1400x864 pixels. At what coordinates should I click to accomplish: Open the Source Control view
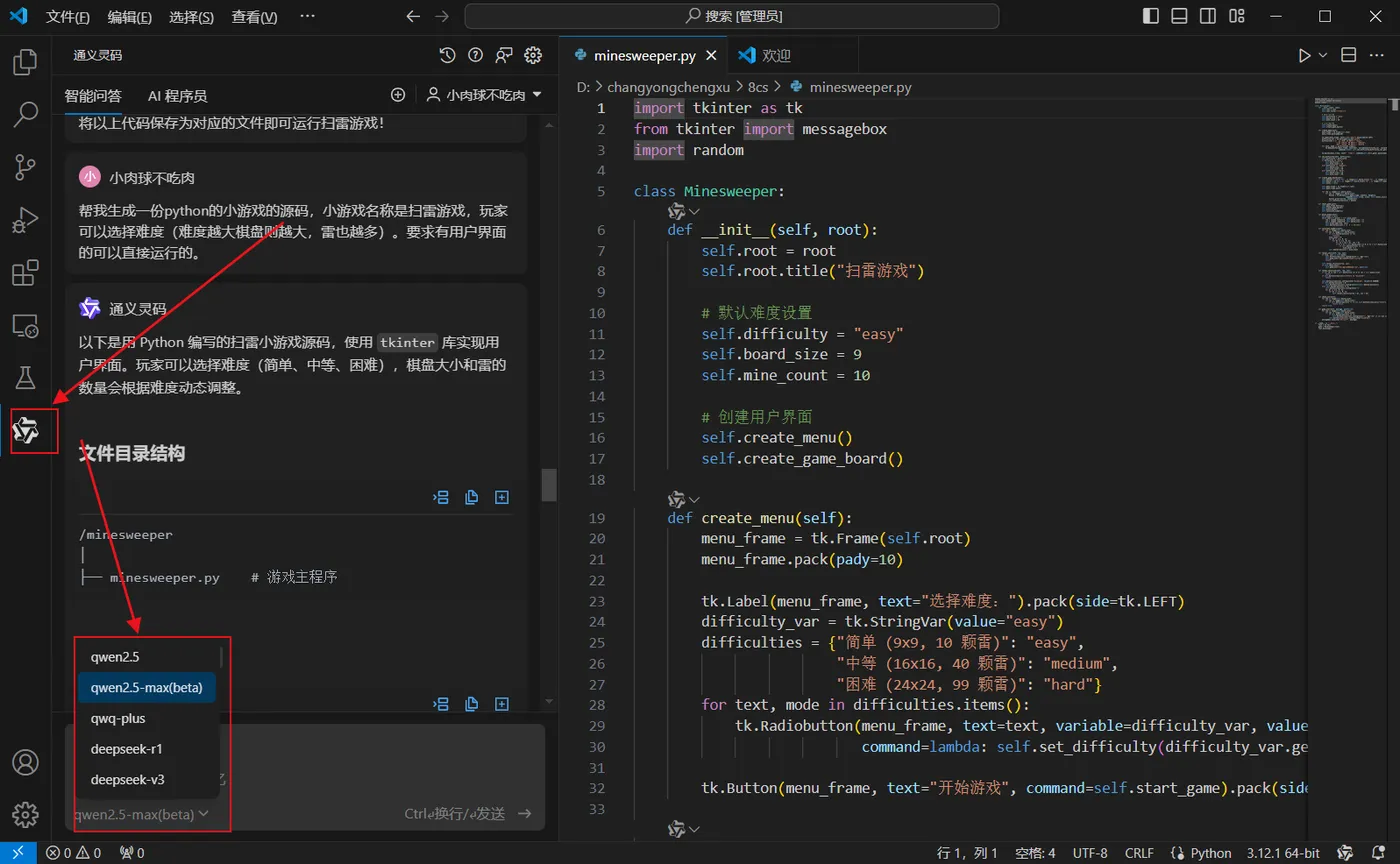tap(25, 167)
